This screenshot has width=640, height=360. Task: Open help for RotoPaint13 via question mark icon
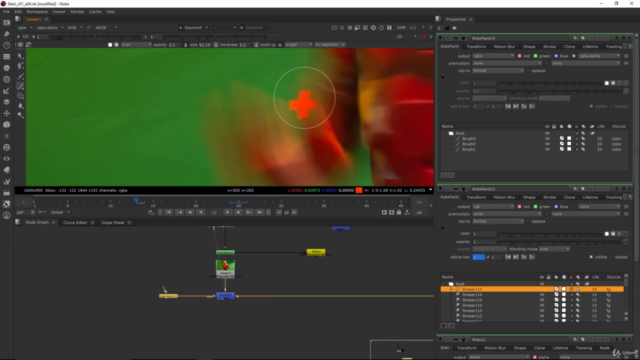616,38
